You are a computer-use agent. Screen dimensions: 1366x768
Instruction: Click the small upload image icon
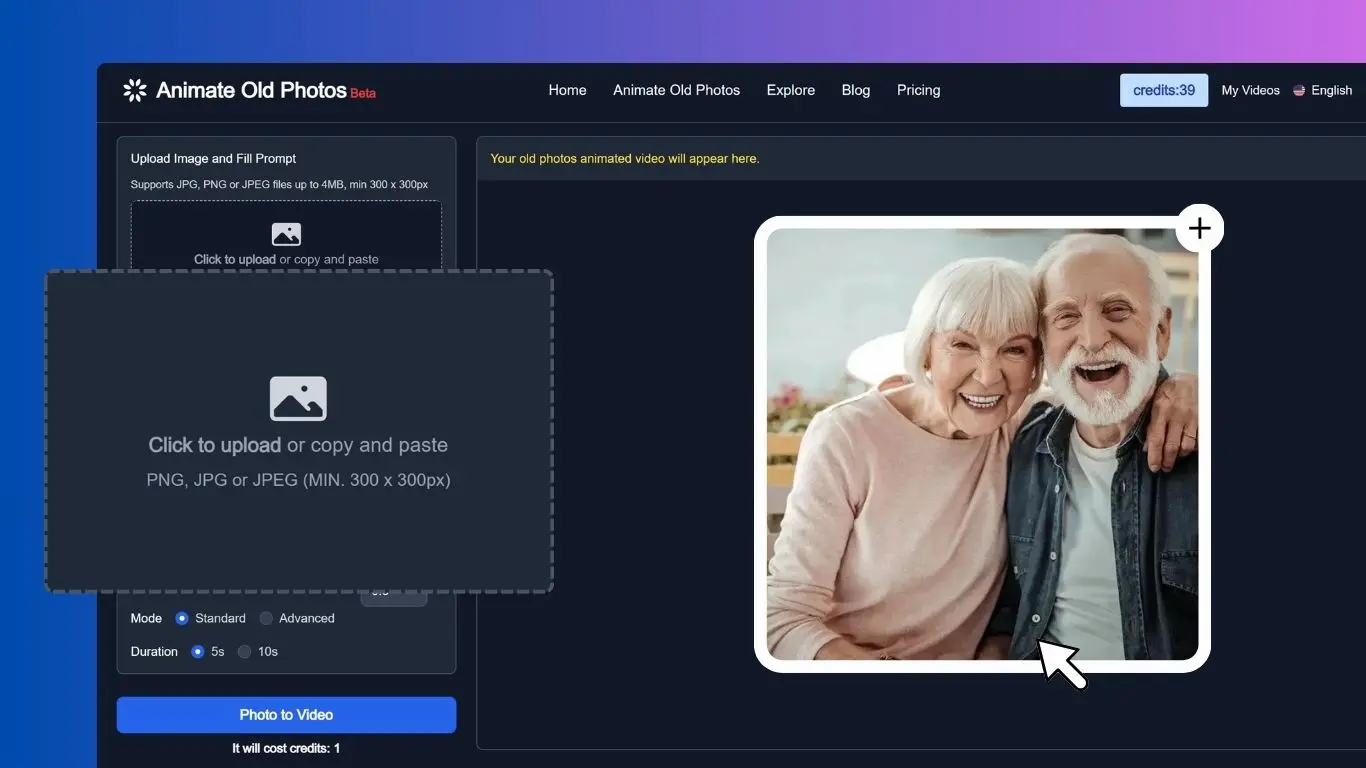pos(286,234)
